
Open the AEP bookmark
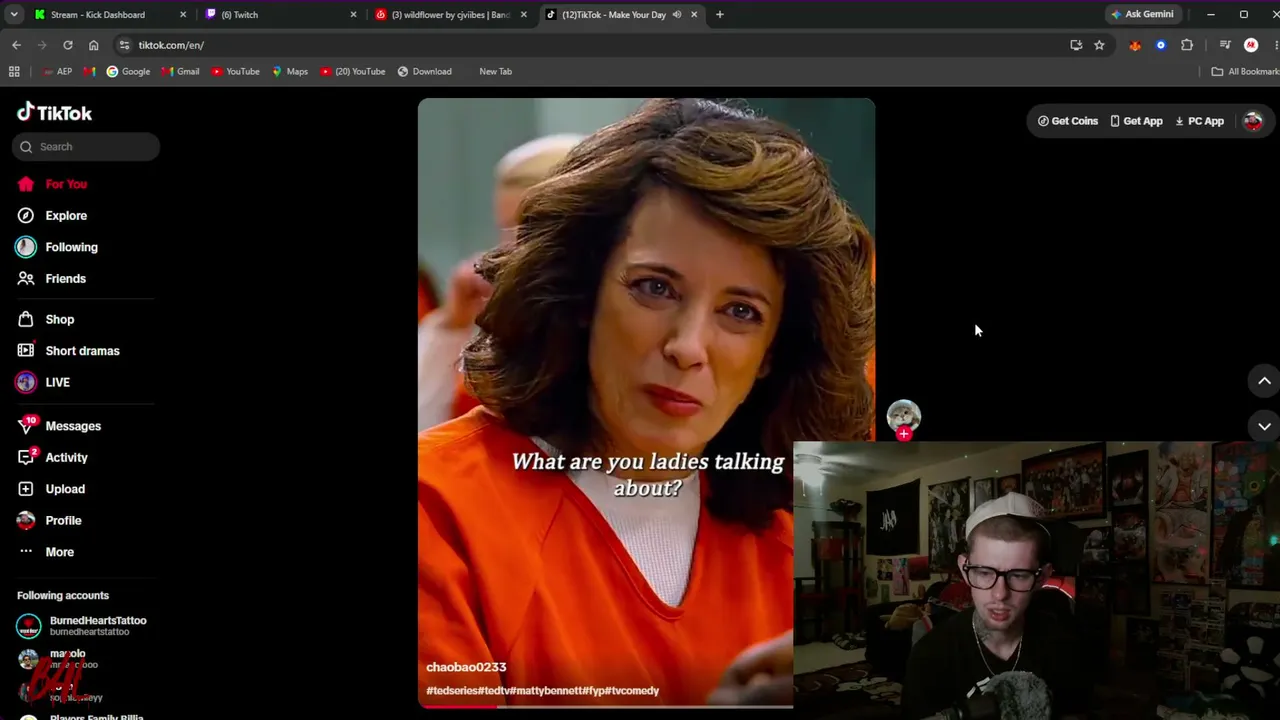click(x=57, y=72)
